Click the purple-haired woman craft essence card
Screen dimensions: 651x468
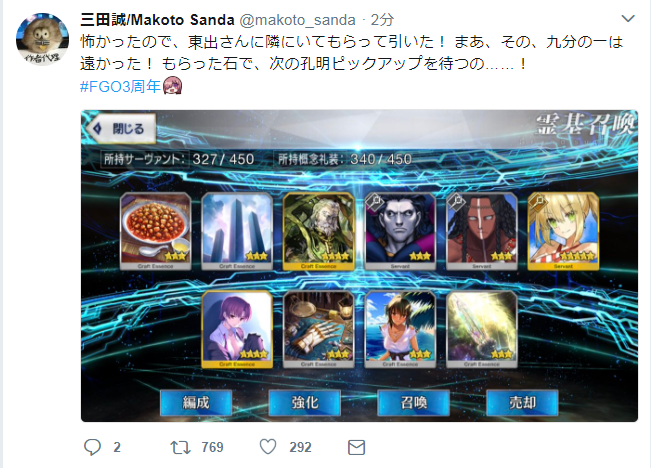[x=237, y=329]
